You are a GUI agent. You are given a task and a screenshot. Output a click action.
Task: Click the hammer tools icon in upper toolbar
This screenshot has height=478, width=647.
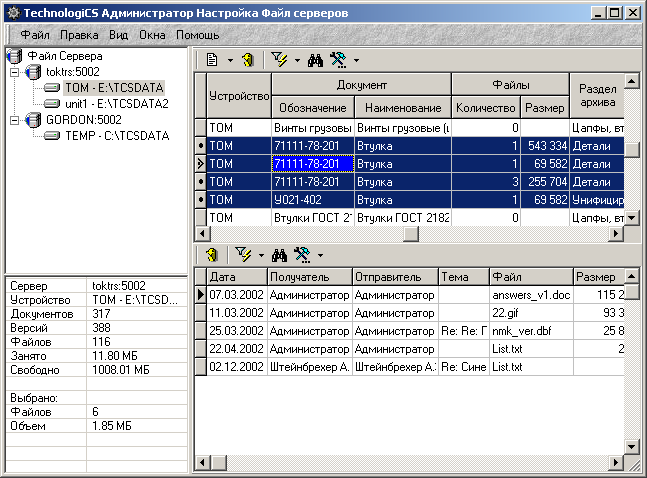pyautogui.click(x=338, y=60)
